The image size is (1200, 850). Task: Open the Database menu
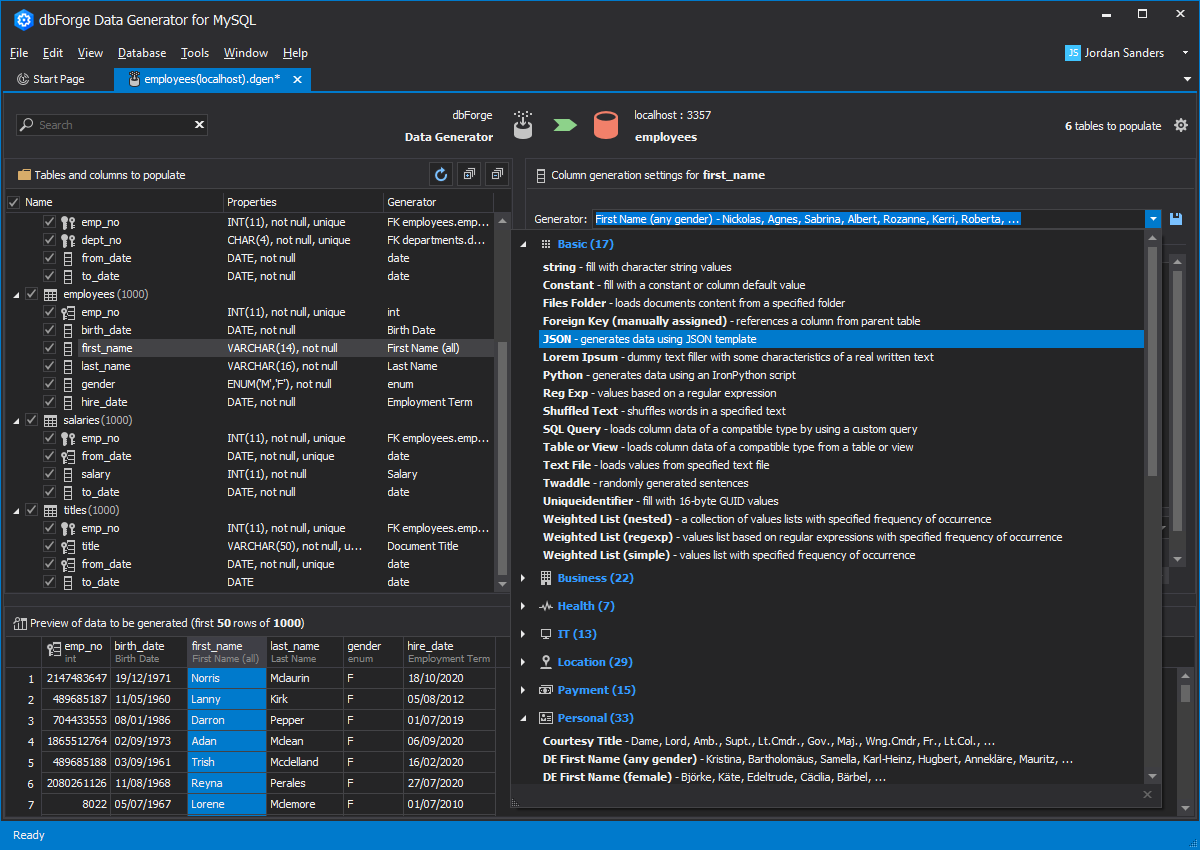[141, 53]
